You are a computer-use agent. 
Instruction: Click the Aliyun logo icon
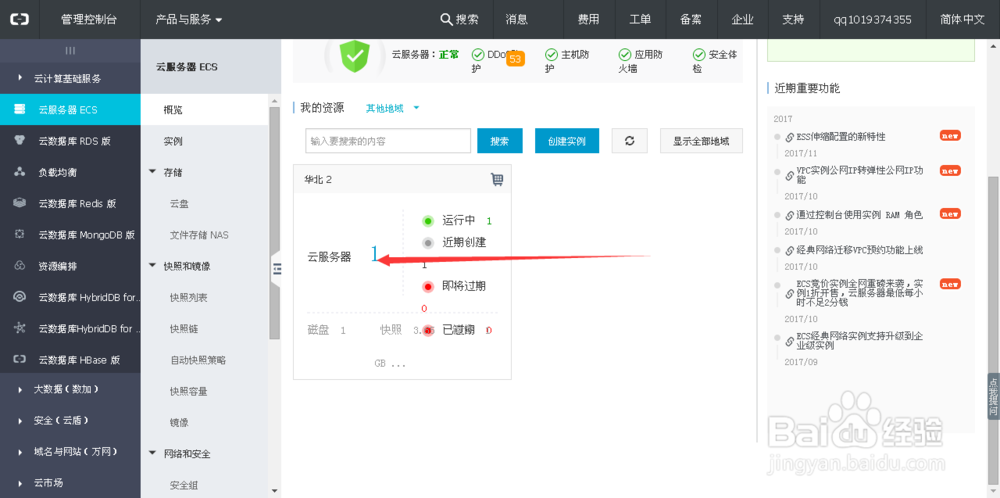pos(19,19)
